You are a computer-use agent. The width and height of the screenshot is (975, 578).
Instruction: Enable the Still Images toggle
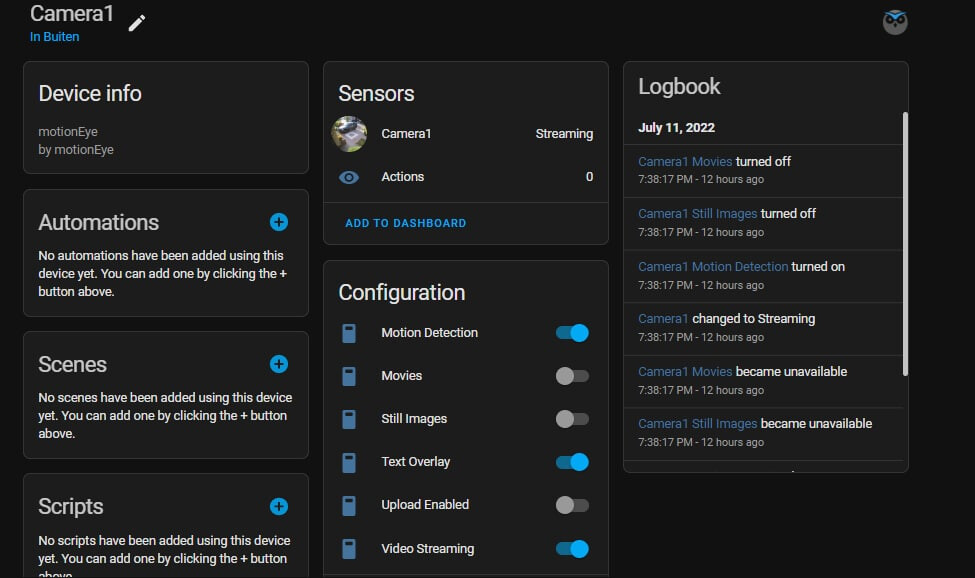tap(572, 419)
